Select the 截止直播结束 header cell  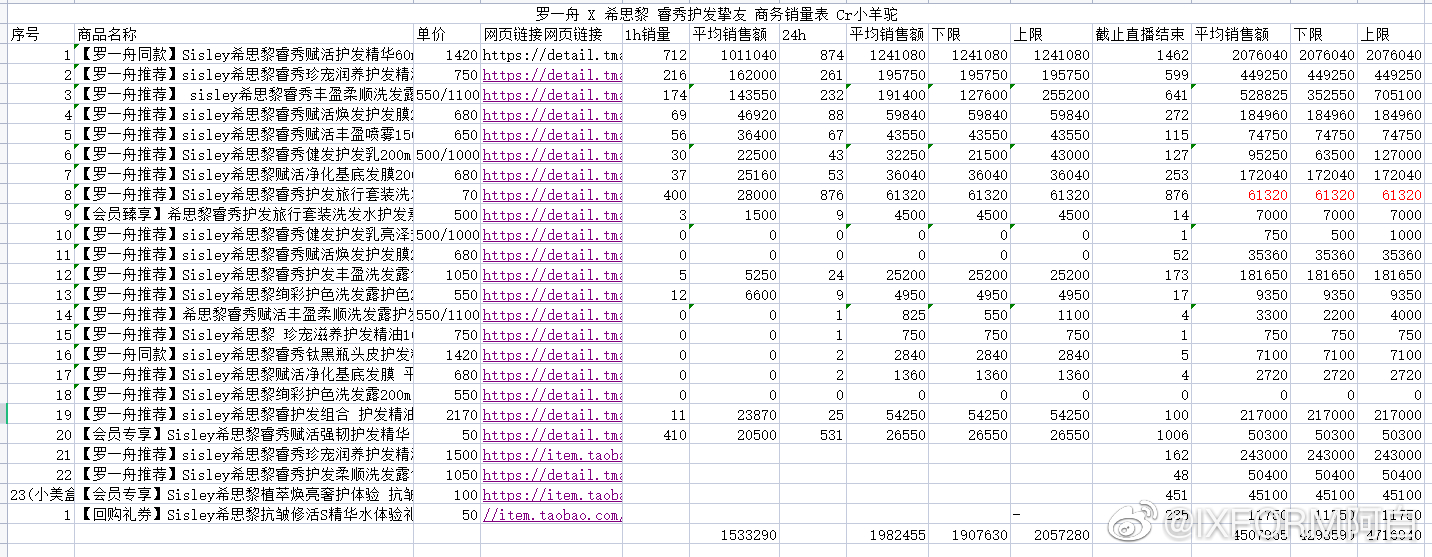tap(1140, 35)
